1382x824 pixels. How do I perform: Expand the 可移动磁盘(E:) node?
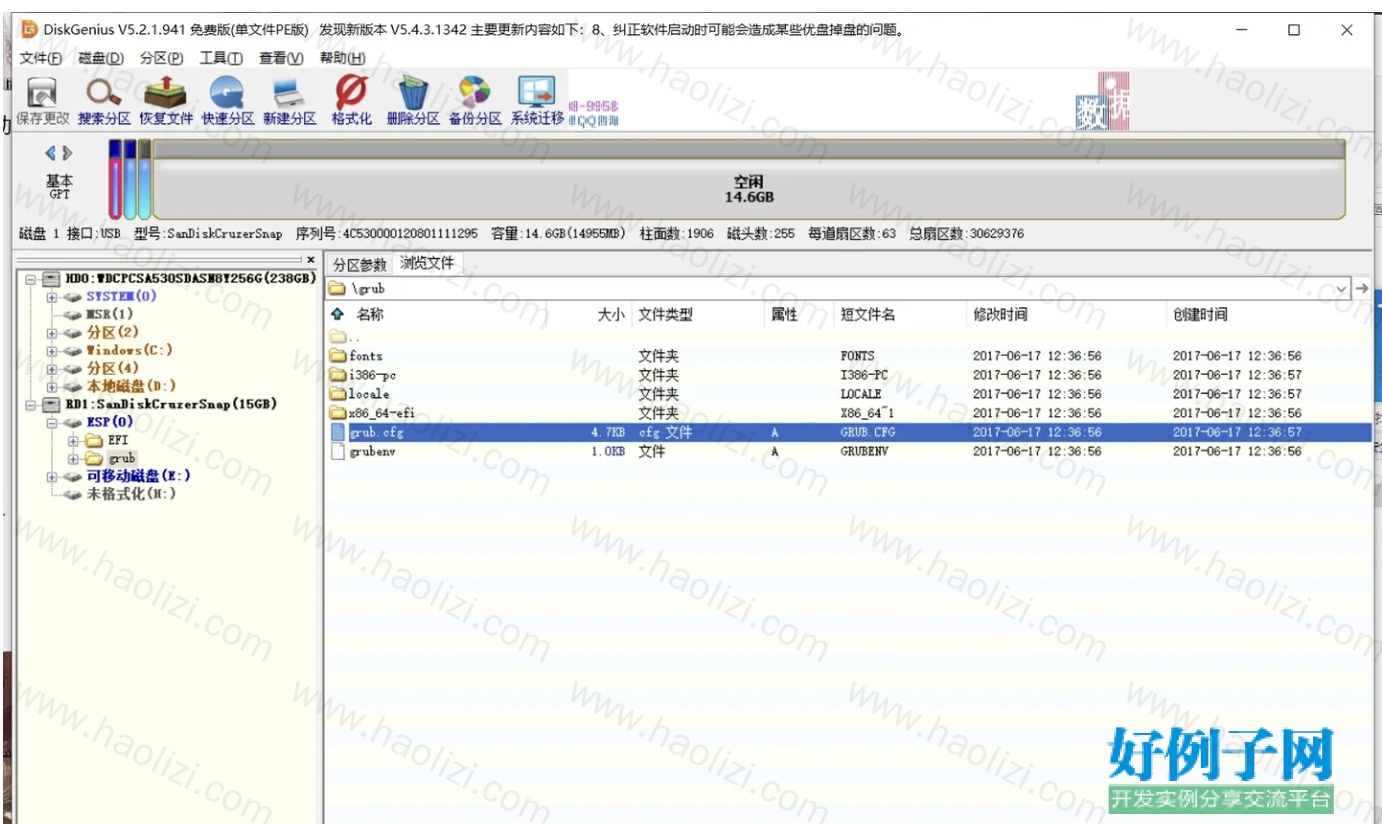coord(52,476)
